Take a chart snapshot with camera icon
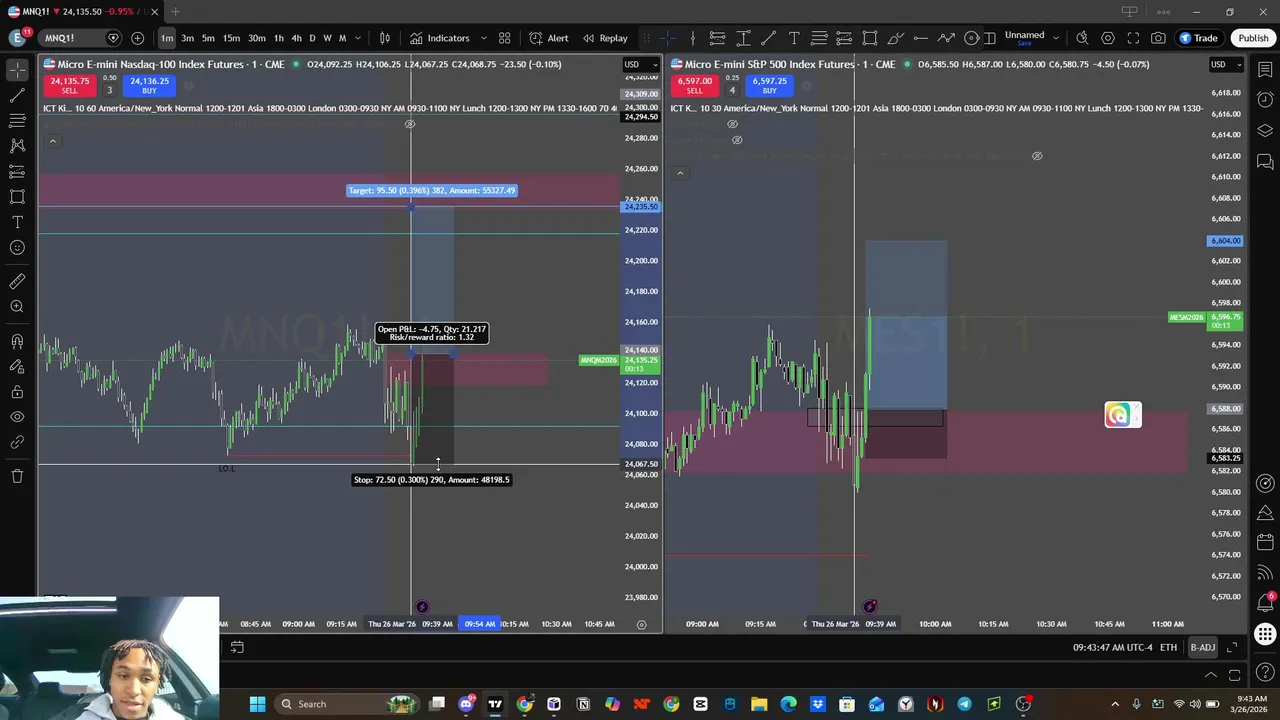Viewport: 1280px width, 720px height. (1158, 38)
